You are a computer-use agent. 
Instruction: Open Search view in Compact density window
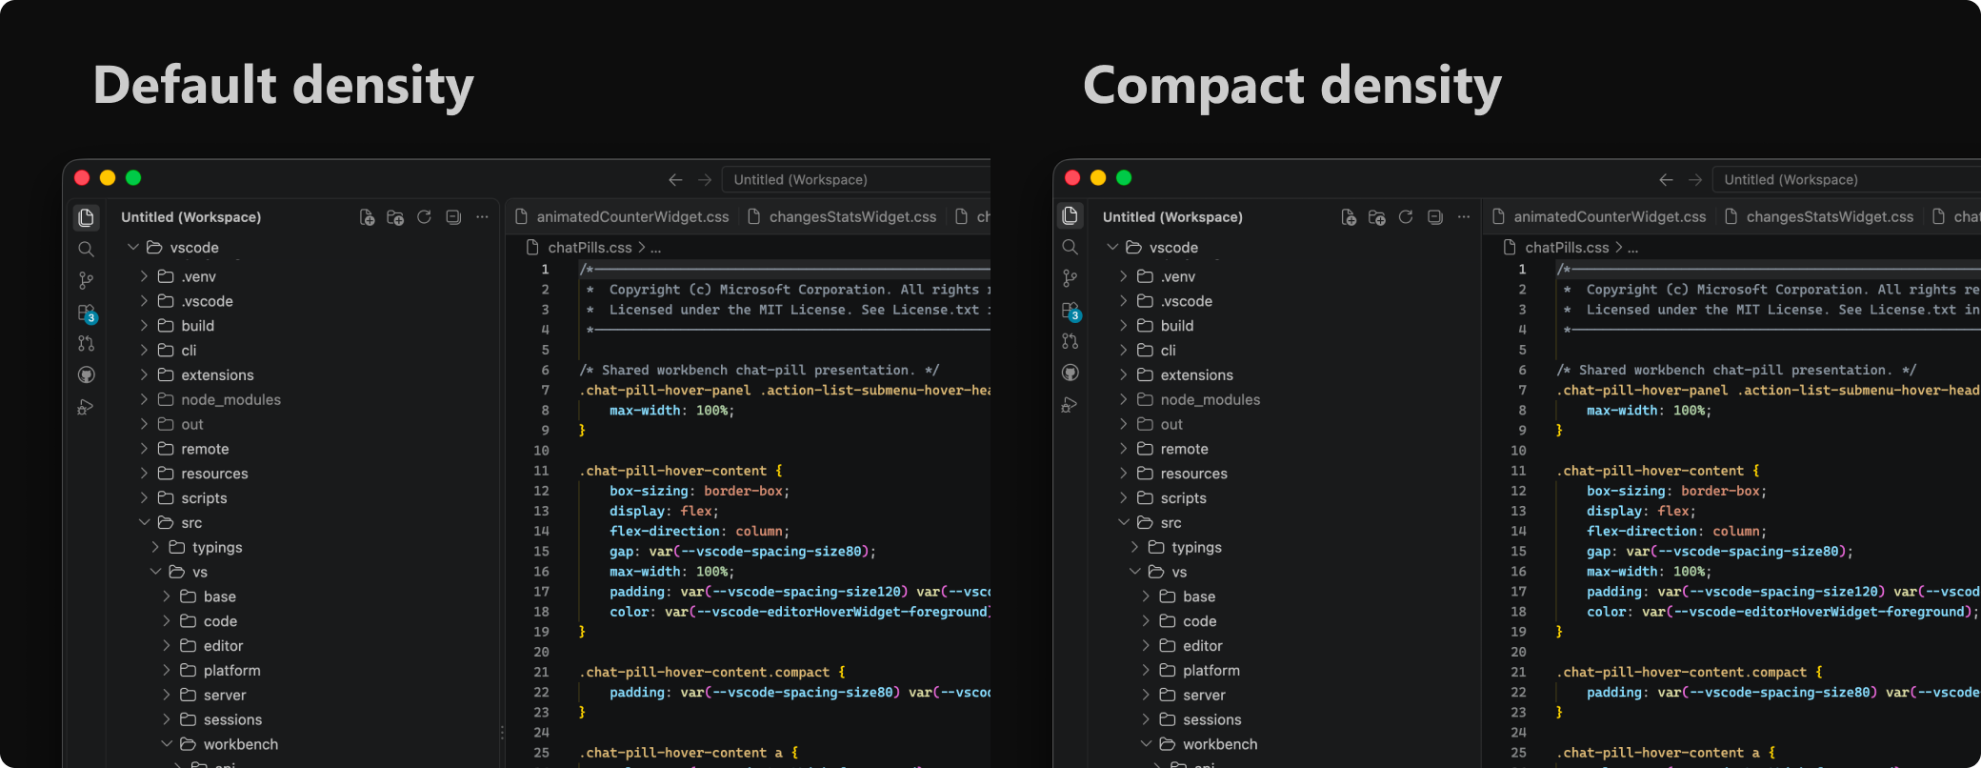tap(1070, 247)
